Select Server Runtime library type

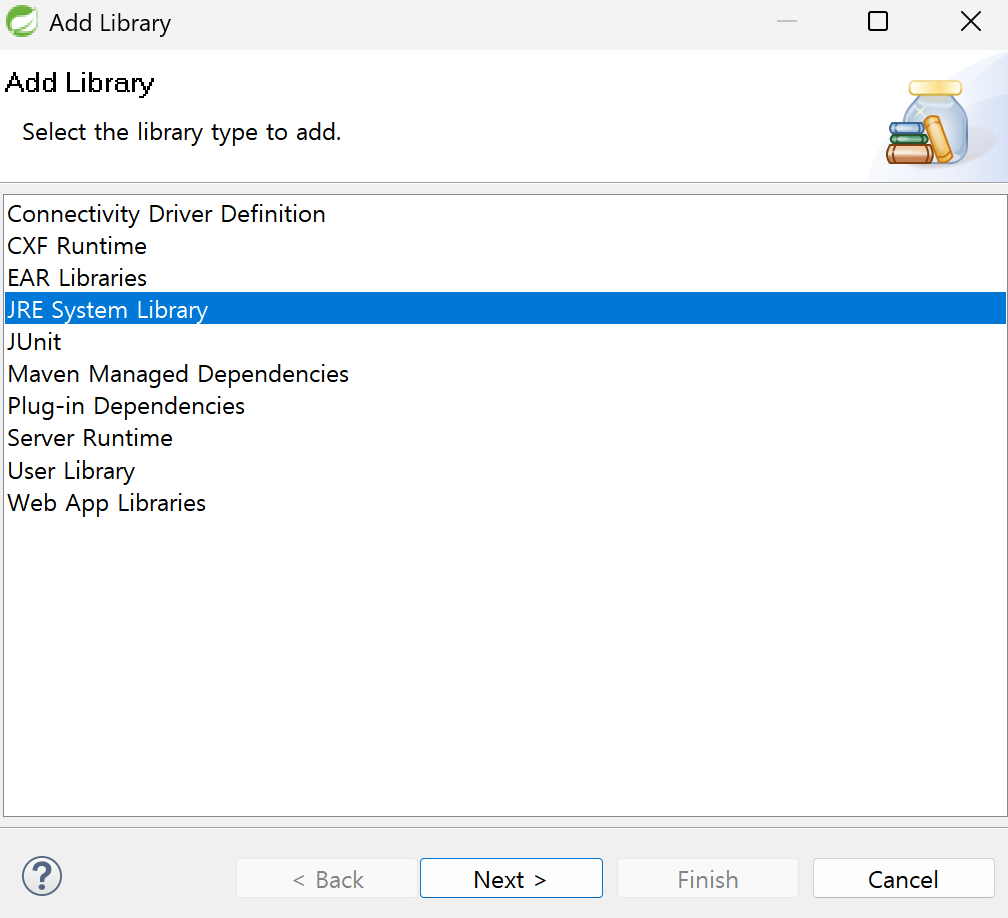505,438
